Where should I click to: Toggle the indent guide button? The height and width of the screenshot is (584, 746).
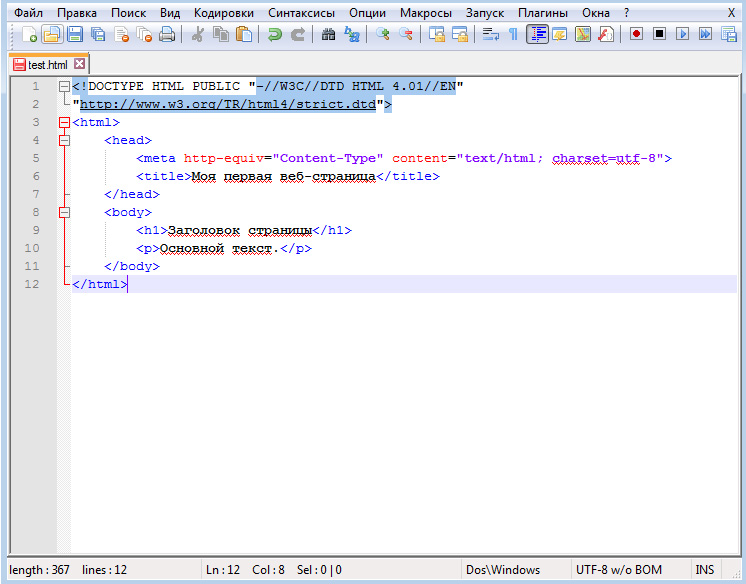pos(537,34)
